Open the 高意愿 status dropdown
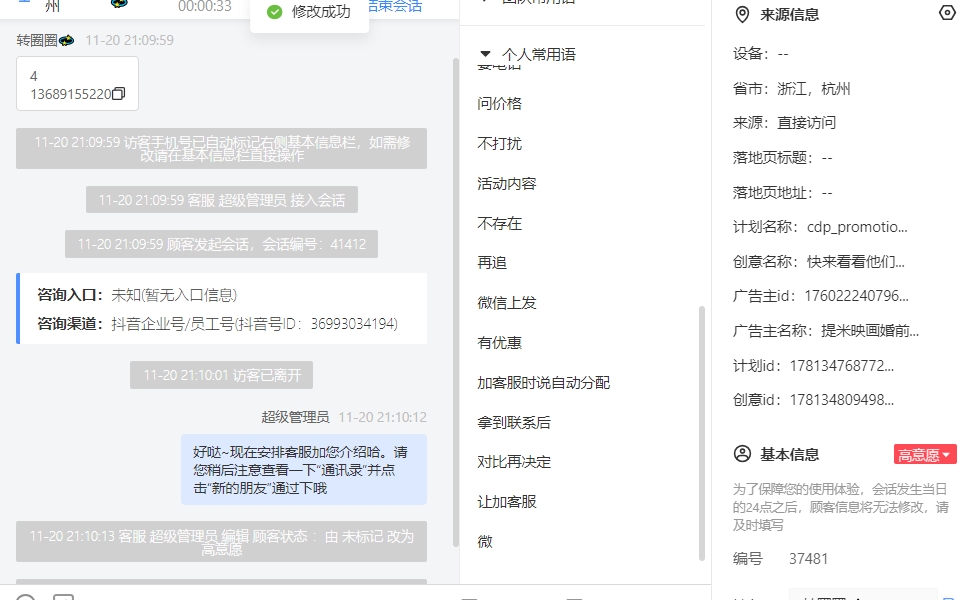Viewport: 978px width, 600px height. (x=925, y=455)
